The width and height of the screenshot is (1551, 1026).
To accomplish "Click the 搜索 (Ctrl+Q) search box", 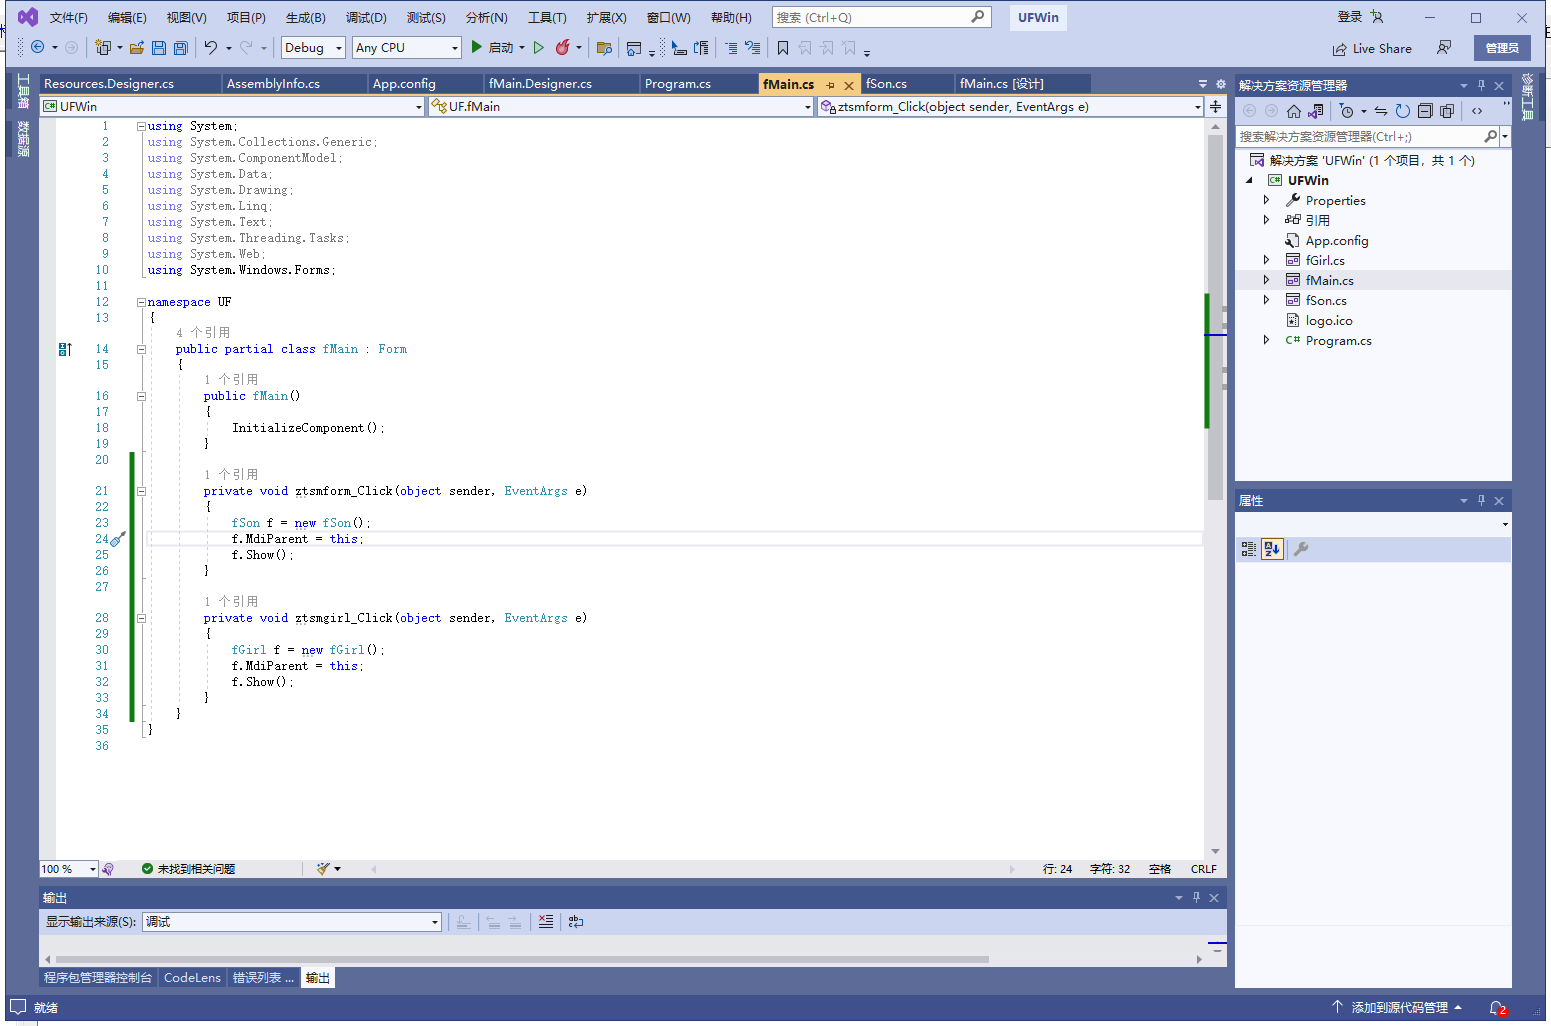I will (x=881, y=17).
